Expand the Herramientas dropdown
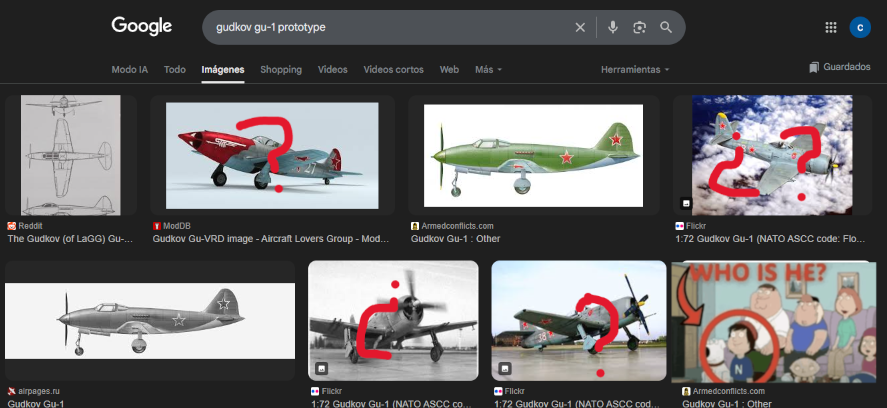This screenshot has height=408, width=887. (x=635, y=70)
